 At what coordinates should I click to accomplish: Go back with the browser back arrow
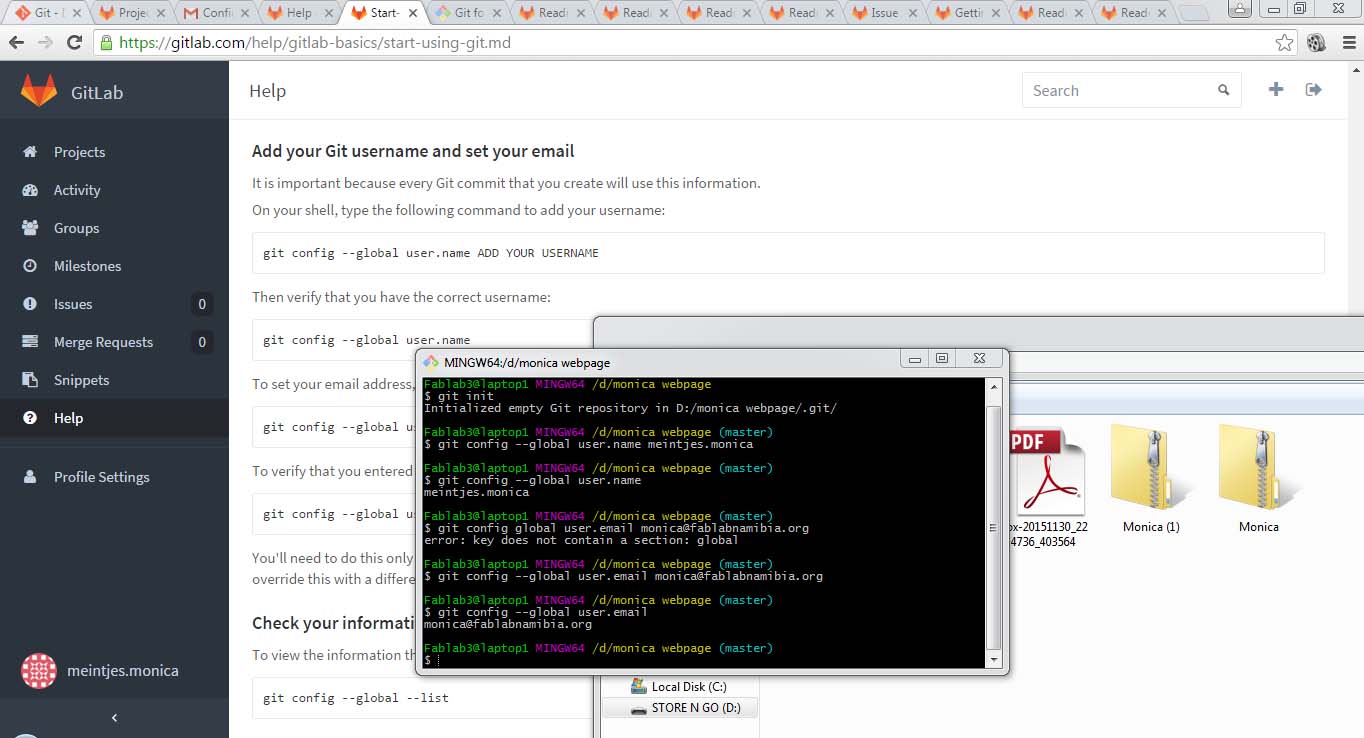point(17,43)
